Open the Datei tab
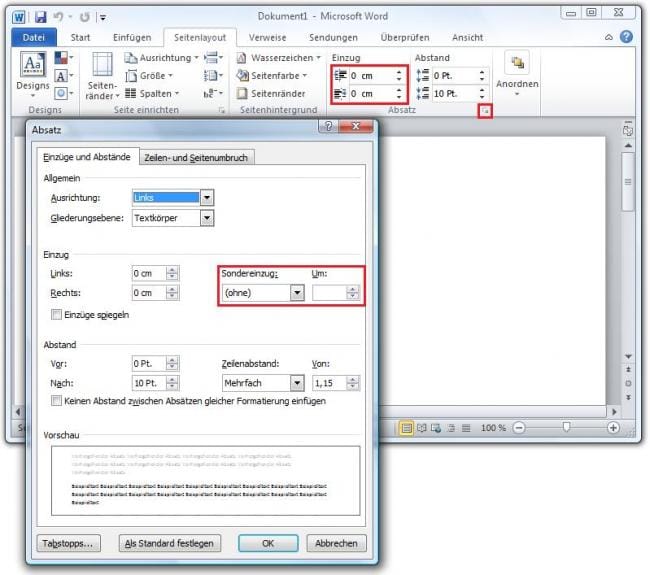Screen dimensions: 650x575 (34, 38)
